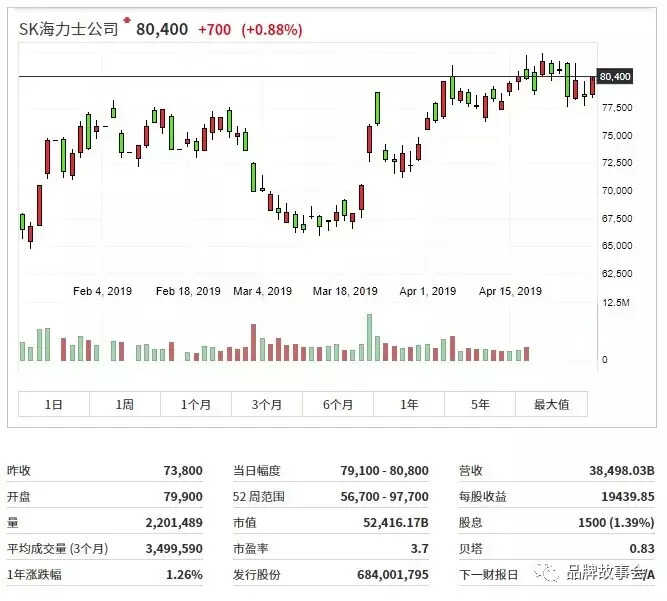Click the 营收 value 38,498.03B
Image resolution: width=667 pixels, height=601 pixels.
point(621,470)
